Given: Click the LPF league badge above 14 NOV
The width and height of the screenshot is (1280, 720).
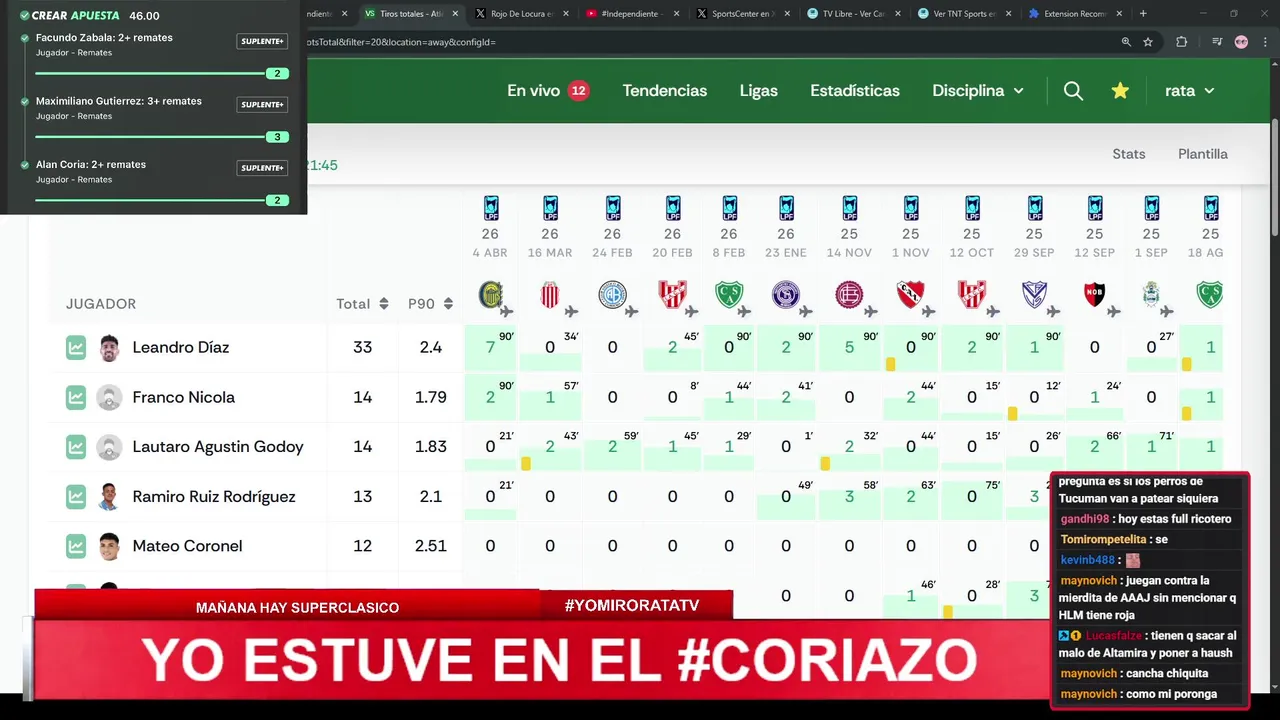Looking at the screenshot, I should pyautogui.click(x=849, y=208).
